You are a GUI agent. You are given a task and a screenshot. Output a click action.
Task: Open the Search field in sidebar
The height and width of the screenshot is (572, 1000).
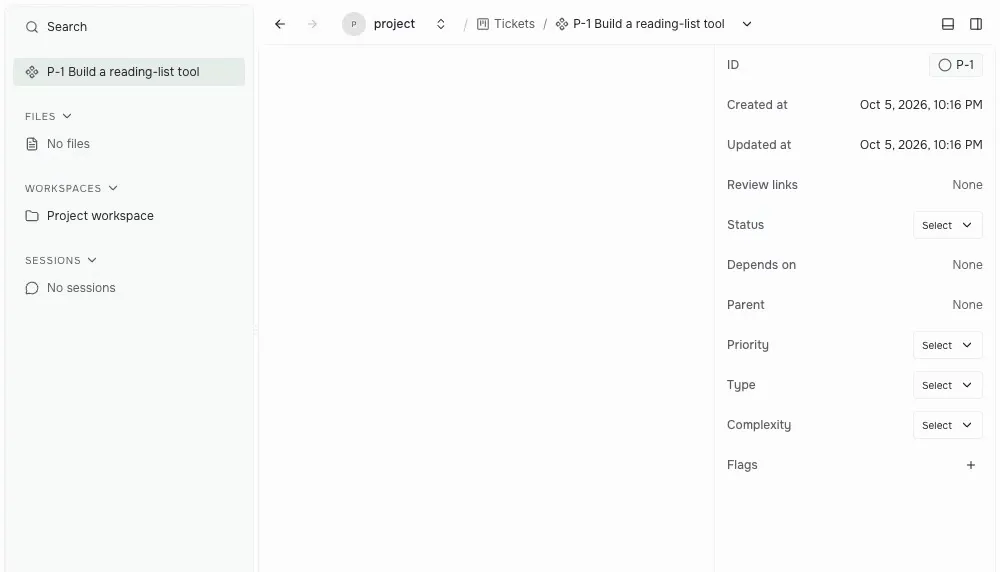[x=129, y=27]
